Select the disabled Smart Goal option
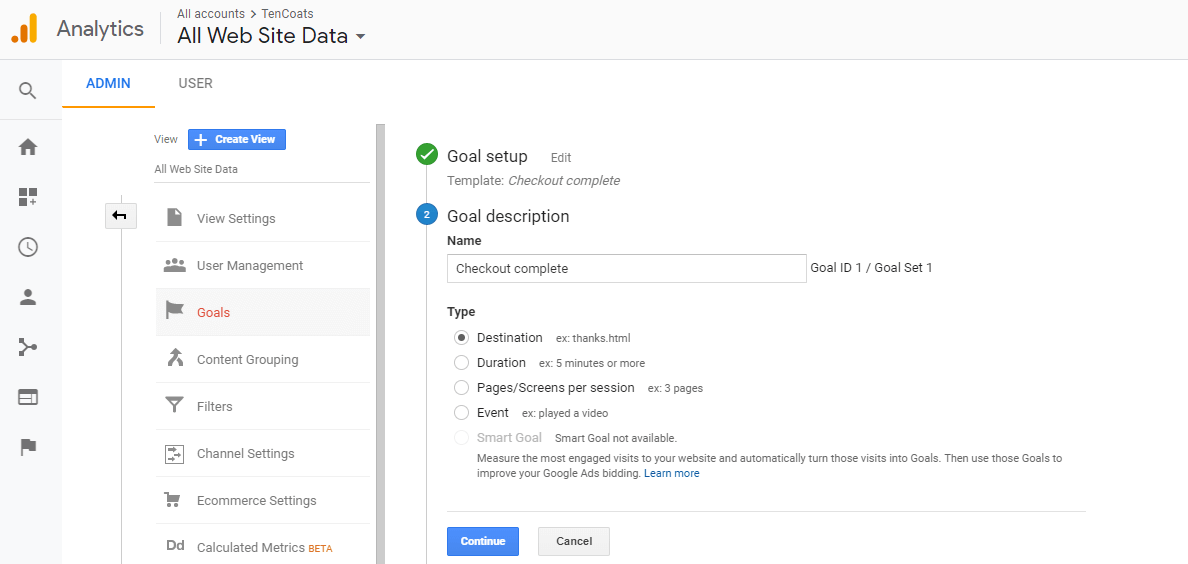 click(461, 437)
